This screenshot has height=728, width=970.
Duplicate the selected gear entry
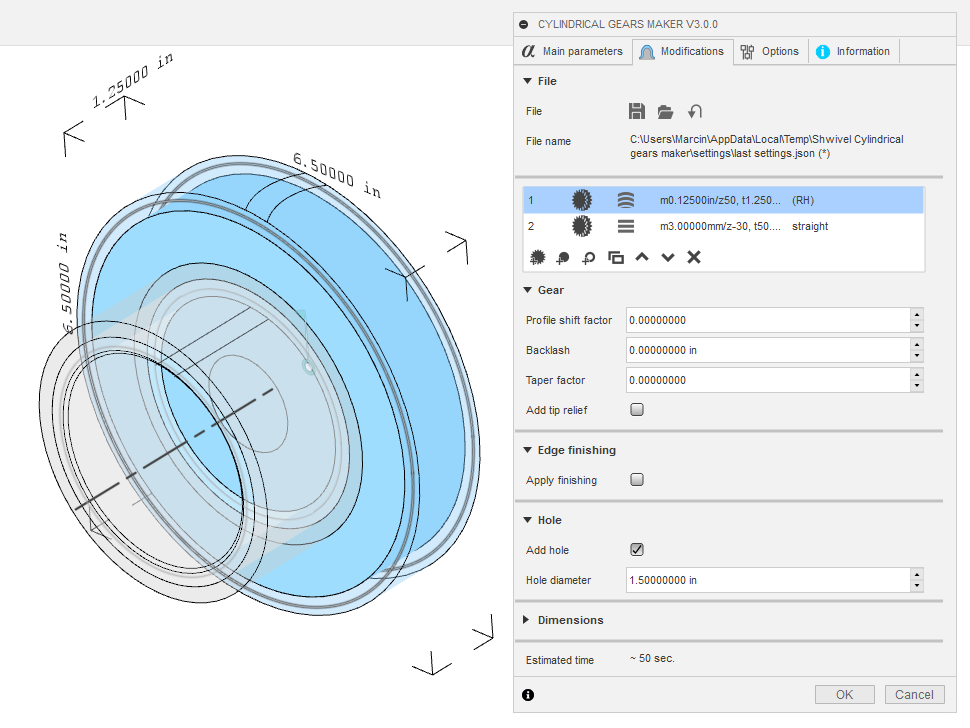coord(616,257)
